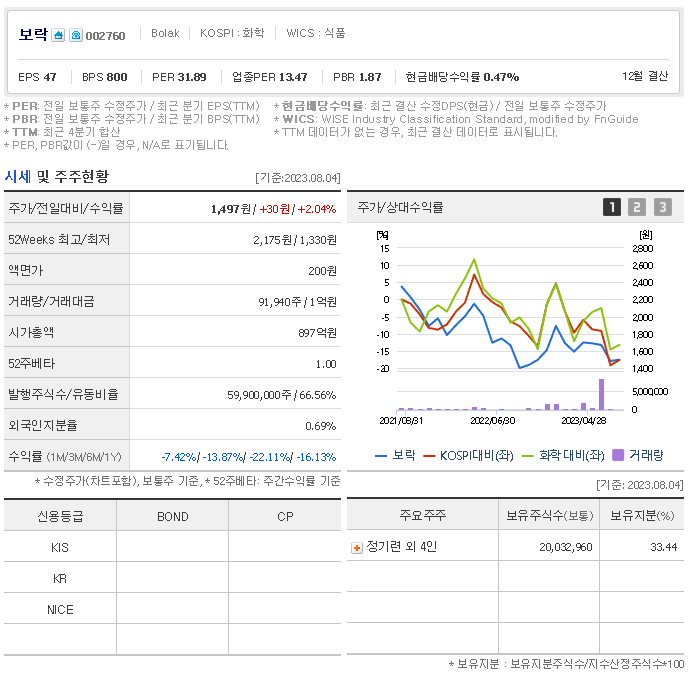690x676 pixels.
Task: Click the -16.13% one-year return
Action: coord(316,457)
